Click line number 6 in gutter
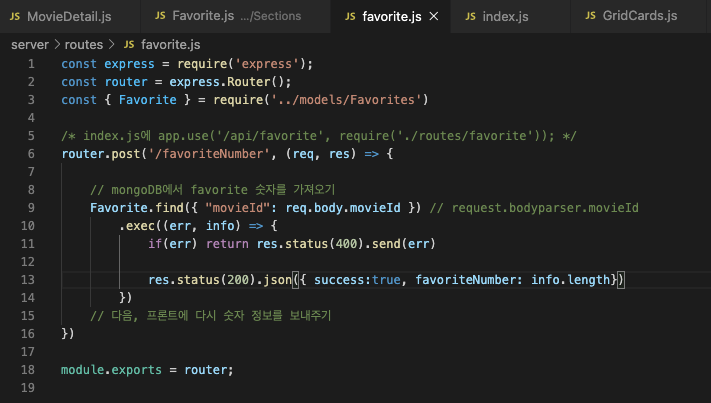Image resolution: width=711 pixels, height=403 pixels. [x=31, y=154]
